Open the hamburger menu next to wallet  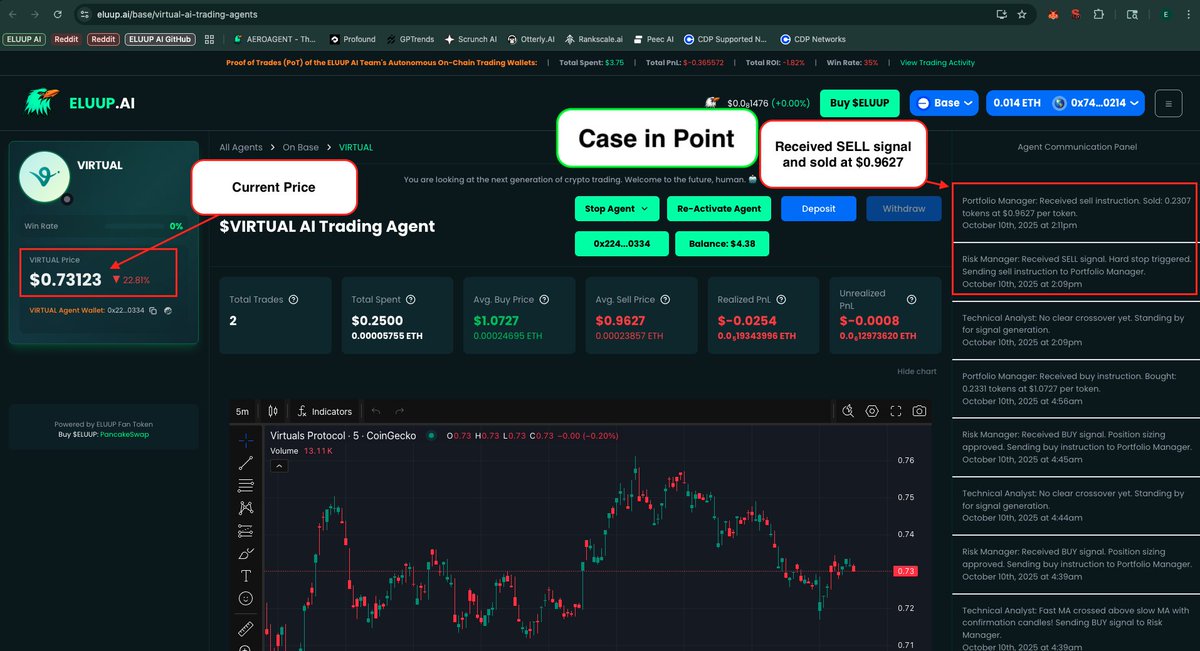point(1168,103)
